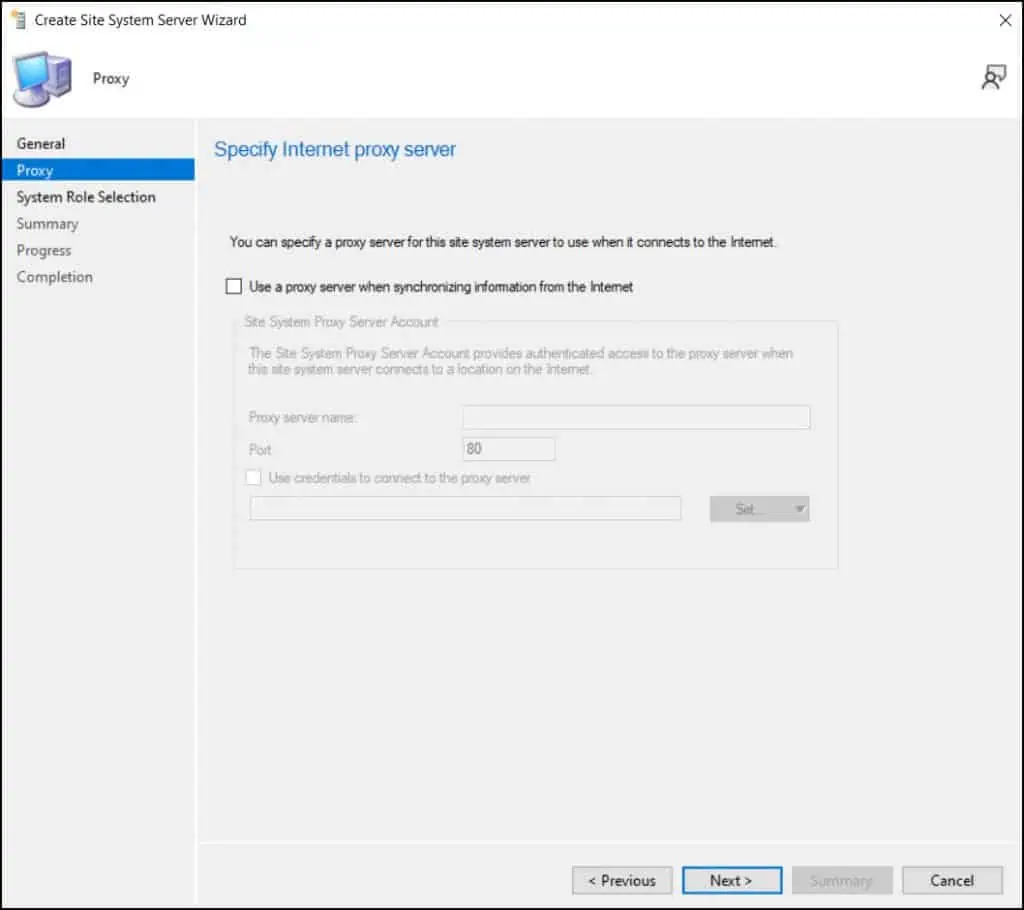1024x910 pixels.
Task: Click the Port field showing 80
Action: click(509, 449)
